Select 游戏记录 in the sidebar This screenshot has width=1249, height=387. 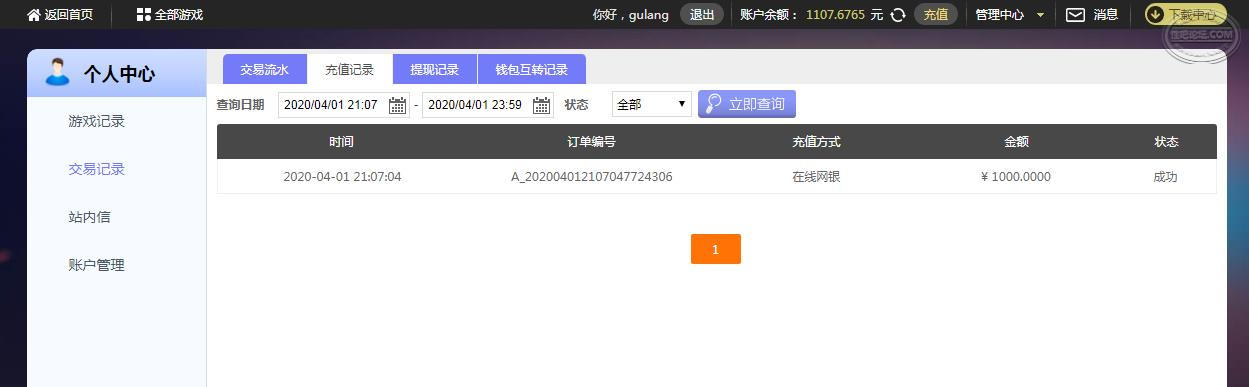(97, 122)
